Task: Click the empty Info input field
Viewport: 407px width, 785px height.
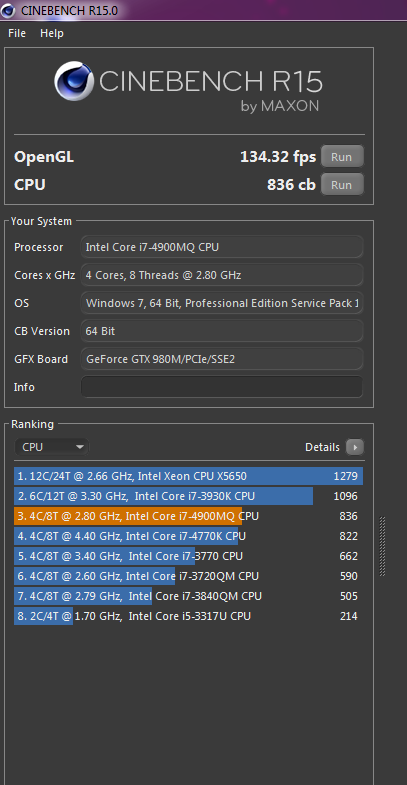Action: (222, 387)
